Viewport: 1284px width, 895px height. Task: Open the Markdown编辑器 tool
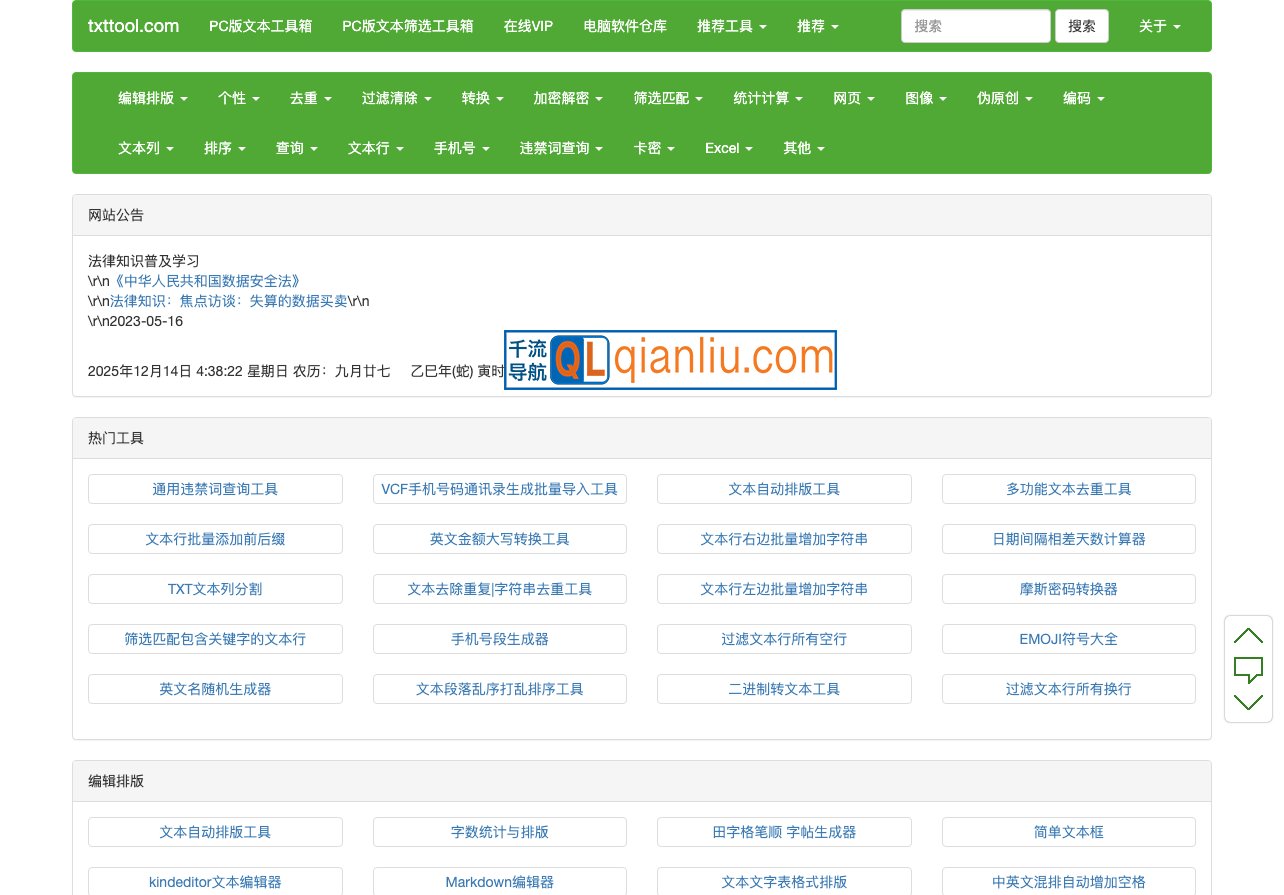[x=499, y=882]
